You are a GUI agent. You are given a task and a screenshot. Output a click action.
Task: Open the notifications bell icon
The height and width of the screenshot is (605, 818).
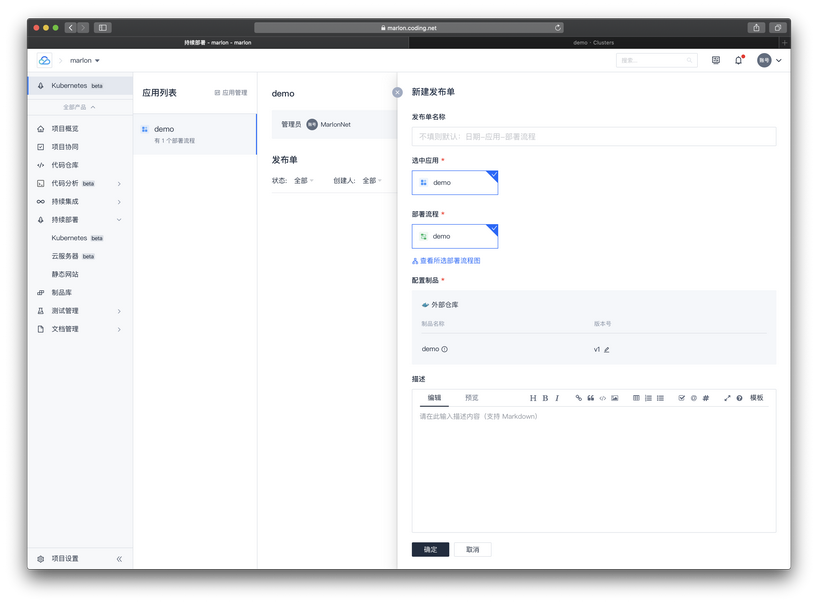point(738,61)
